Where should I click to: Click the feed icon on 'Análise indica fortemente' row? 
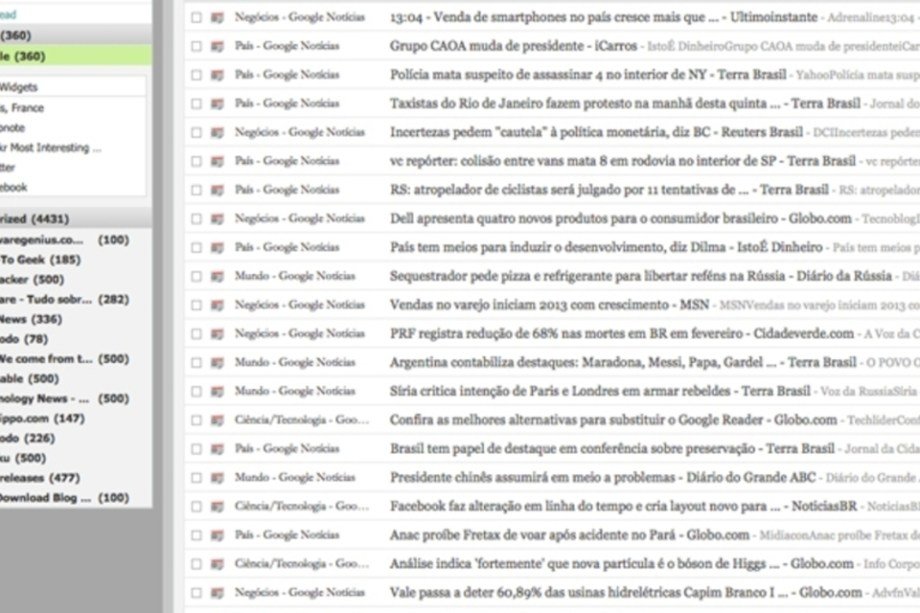point(217,564)
